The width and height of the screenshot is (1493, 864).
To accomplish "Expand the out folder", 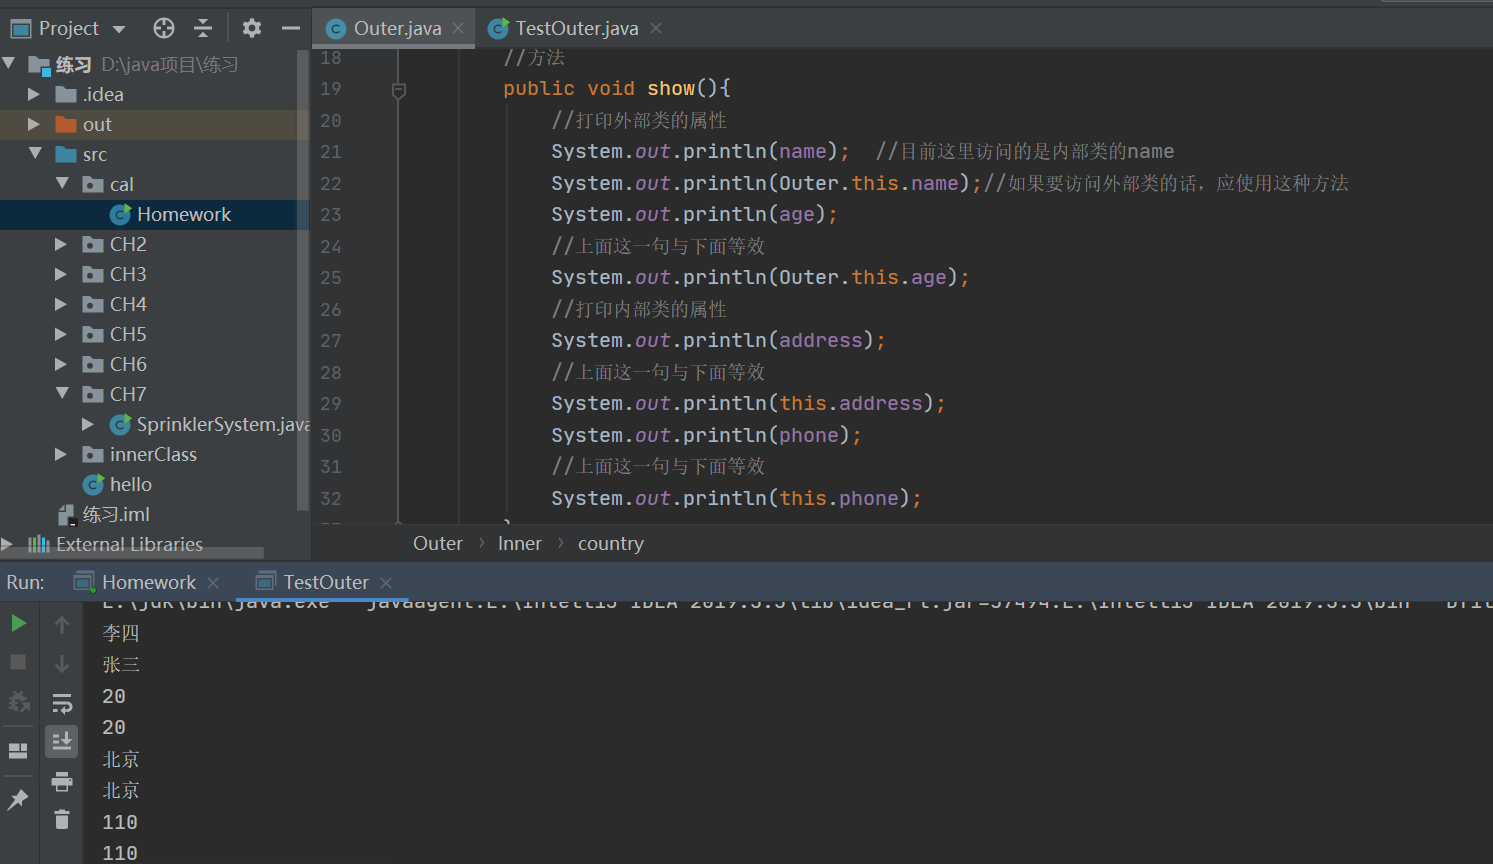I will pos(34,124).
